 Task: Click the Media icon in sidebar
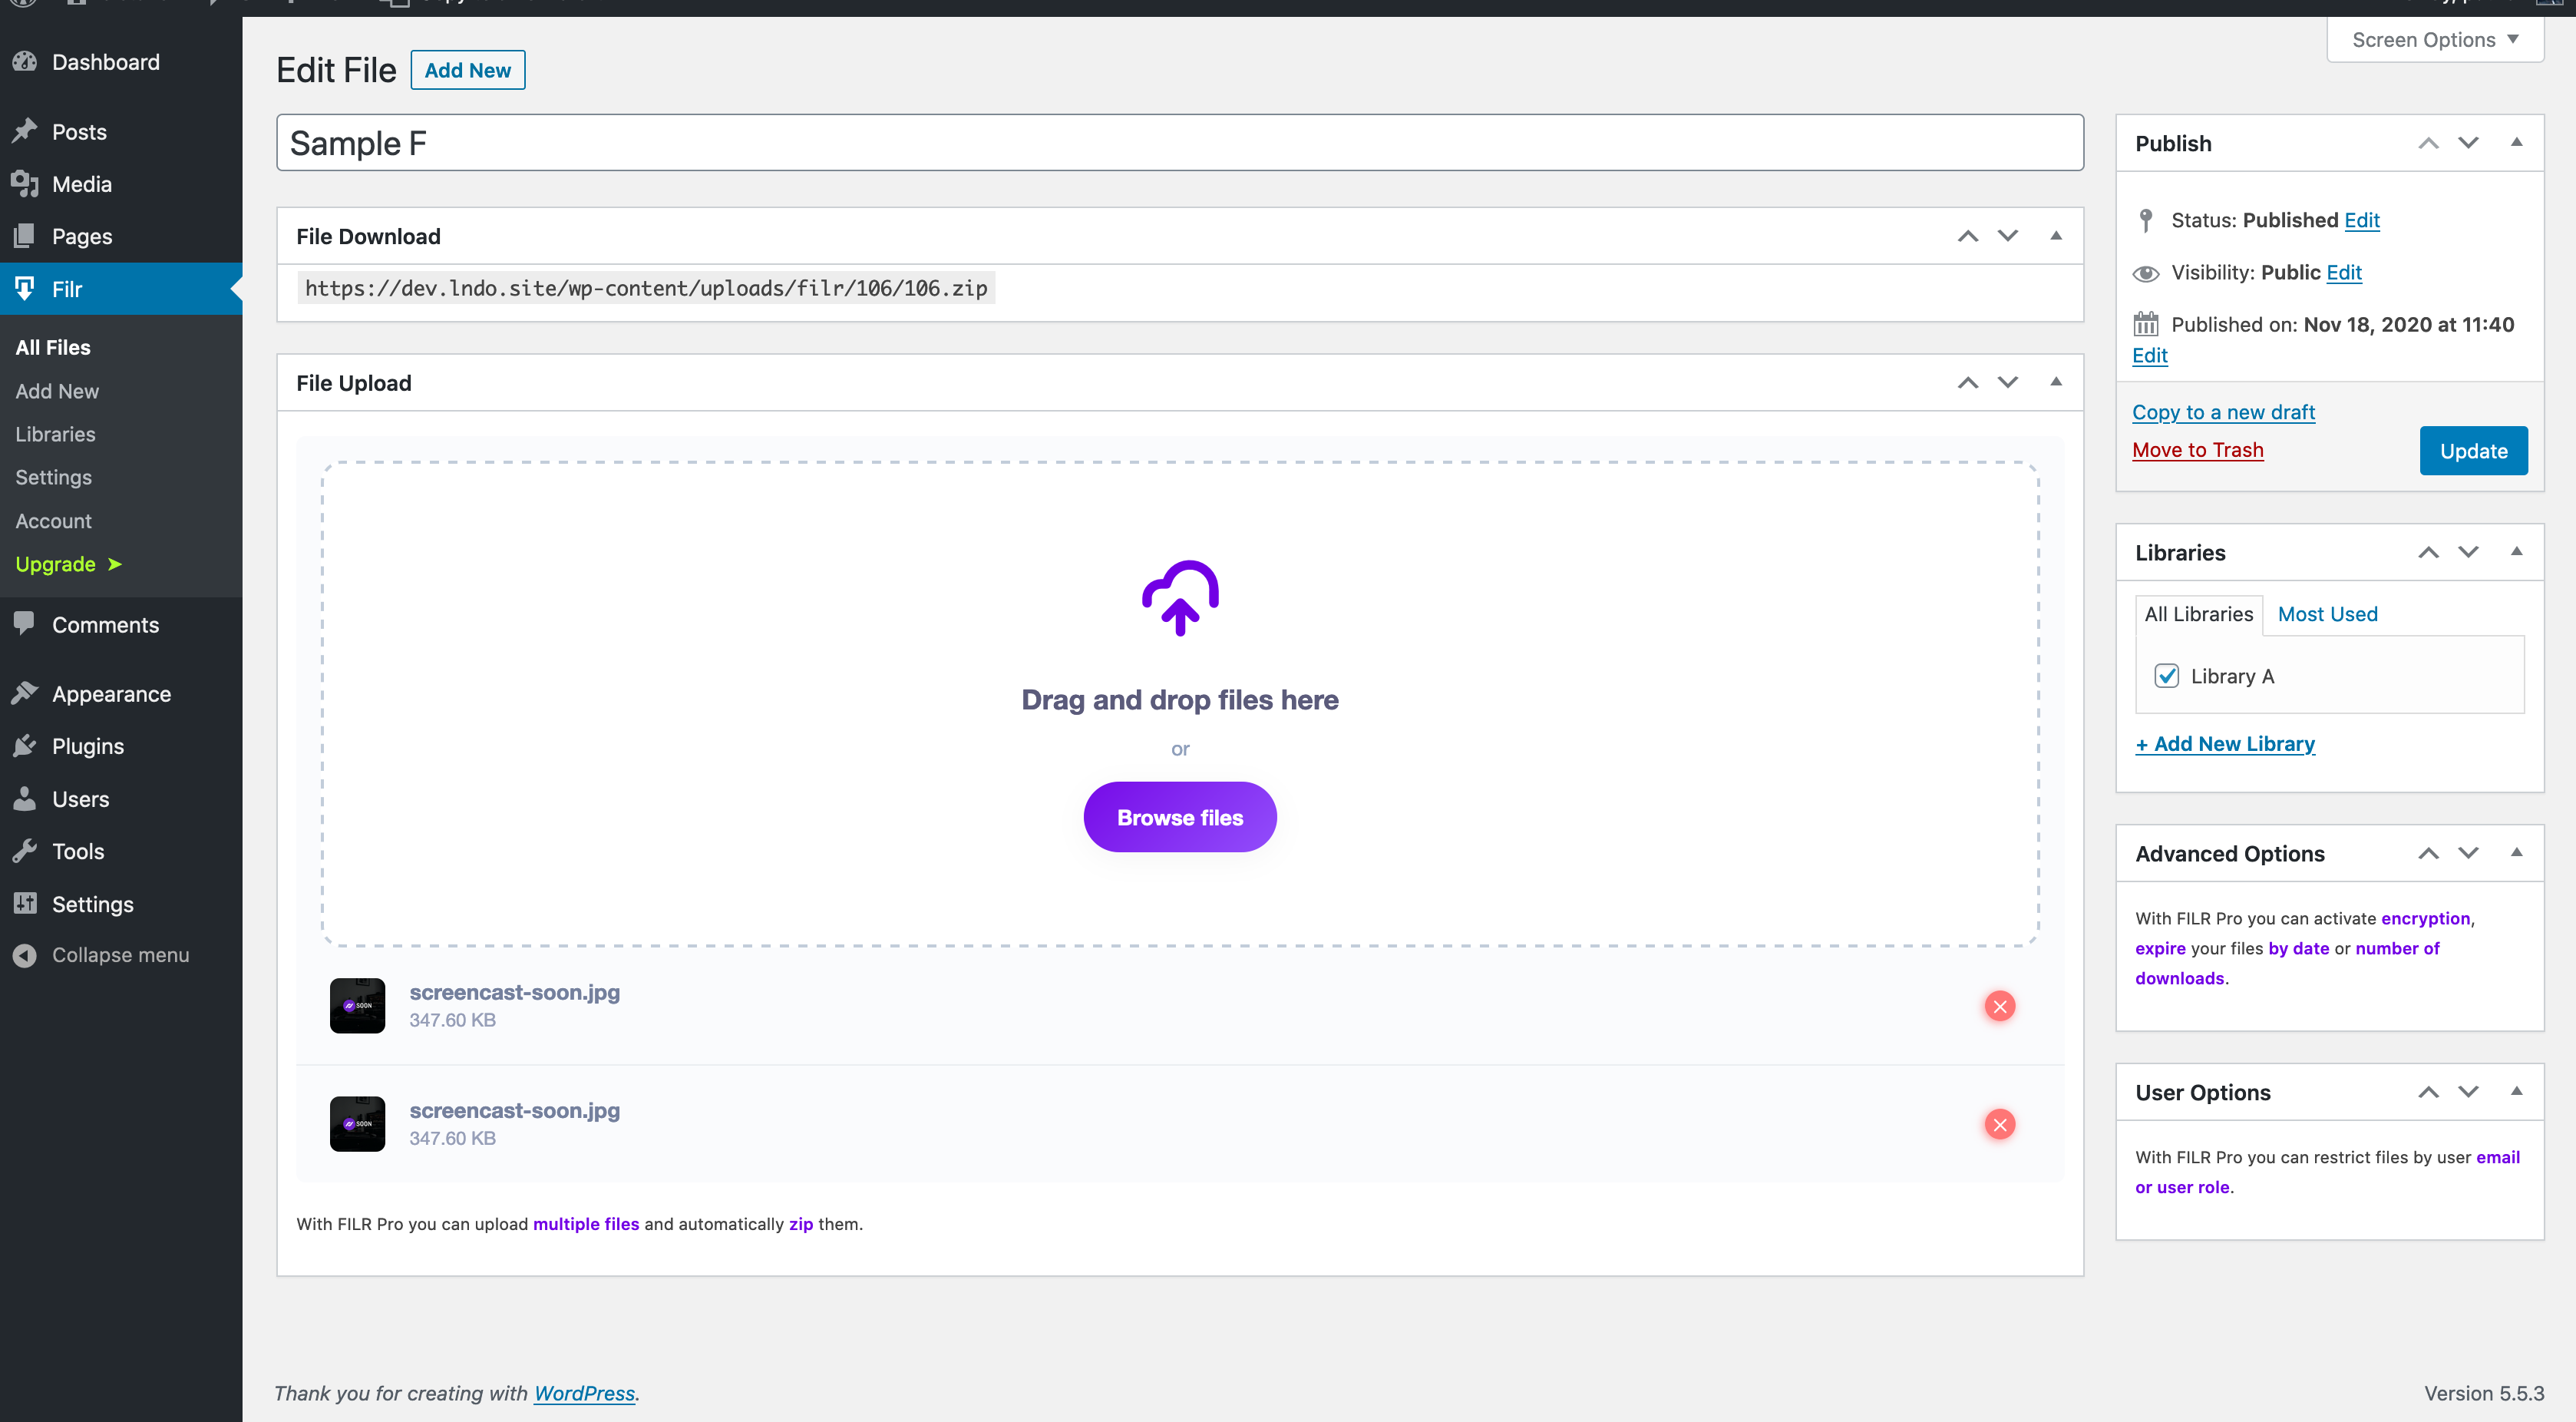25,184
